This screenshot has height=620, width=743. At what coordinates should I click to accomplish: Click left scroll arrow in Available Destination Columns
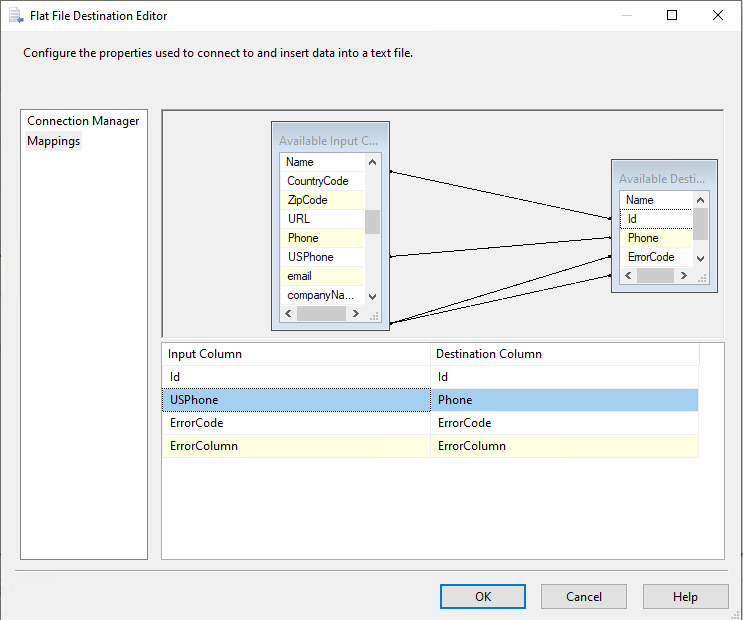[627, 276]
